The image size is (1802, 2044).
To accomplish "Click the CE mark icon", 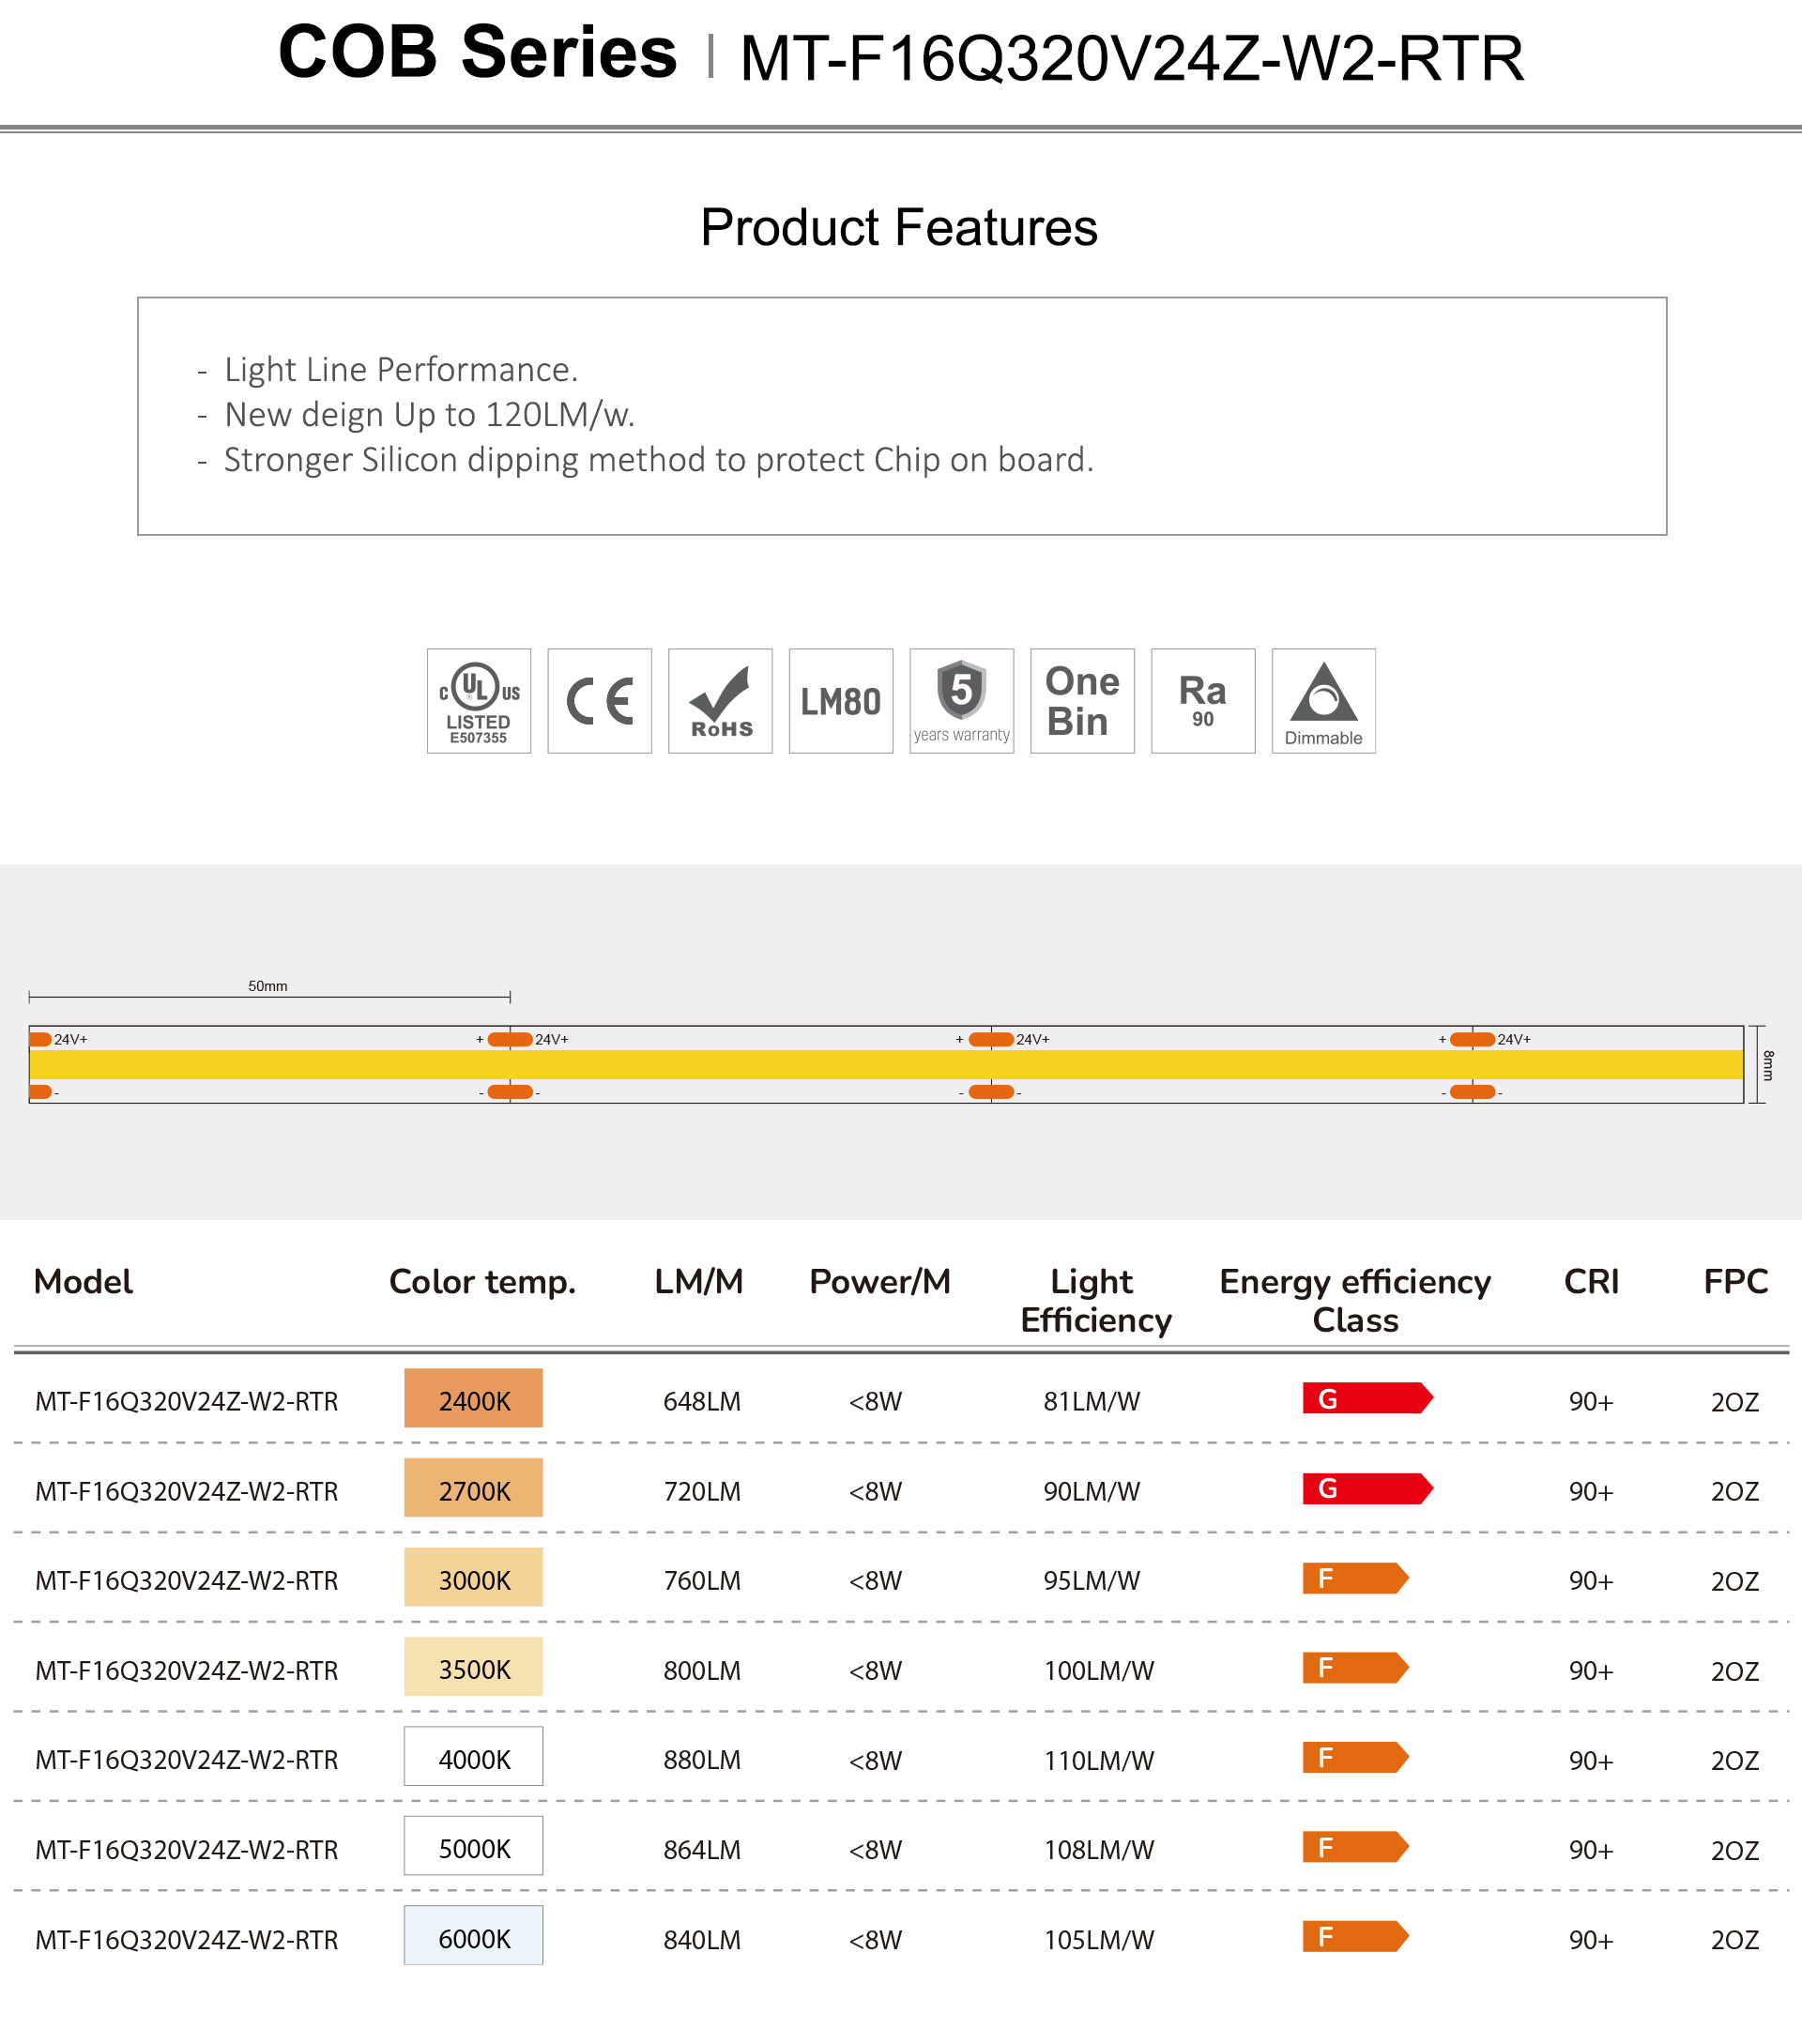I will click(599, 701).
